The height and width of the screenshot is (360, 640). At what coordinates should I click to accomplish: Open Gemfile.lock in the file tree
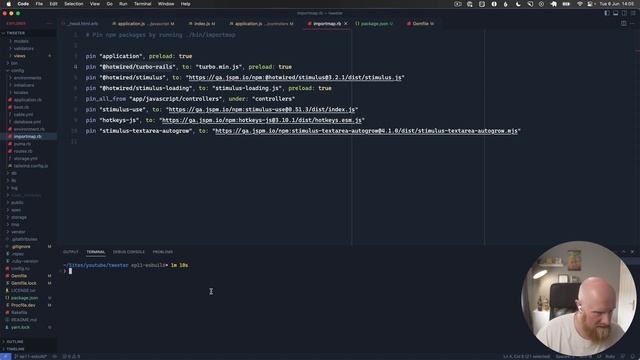pos(23,283)
